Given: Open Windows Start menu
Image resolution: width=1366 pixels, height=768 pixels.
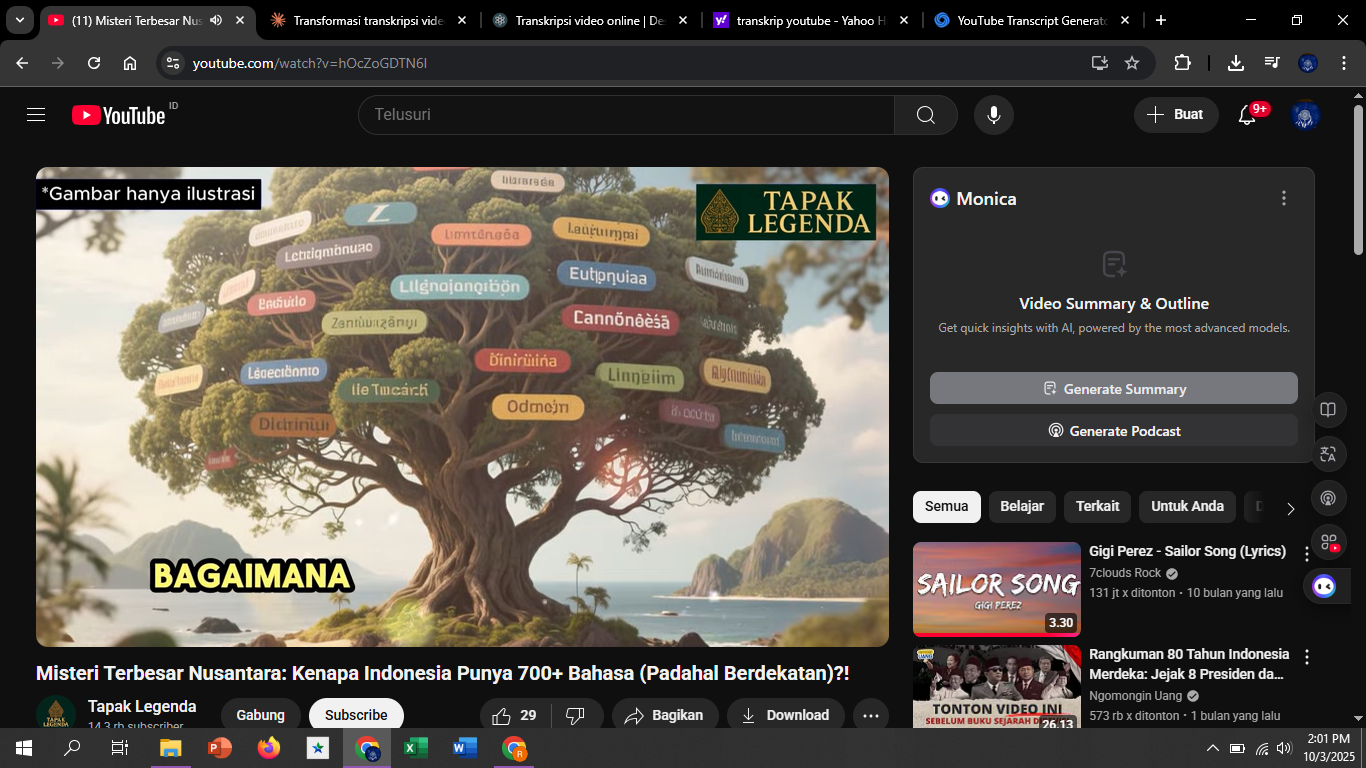Looking at the screenshot, I should point(23,748).
